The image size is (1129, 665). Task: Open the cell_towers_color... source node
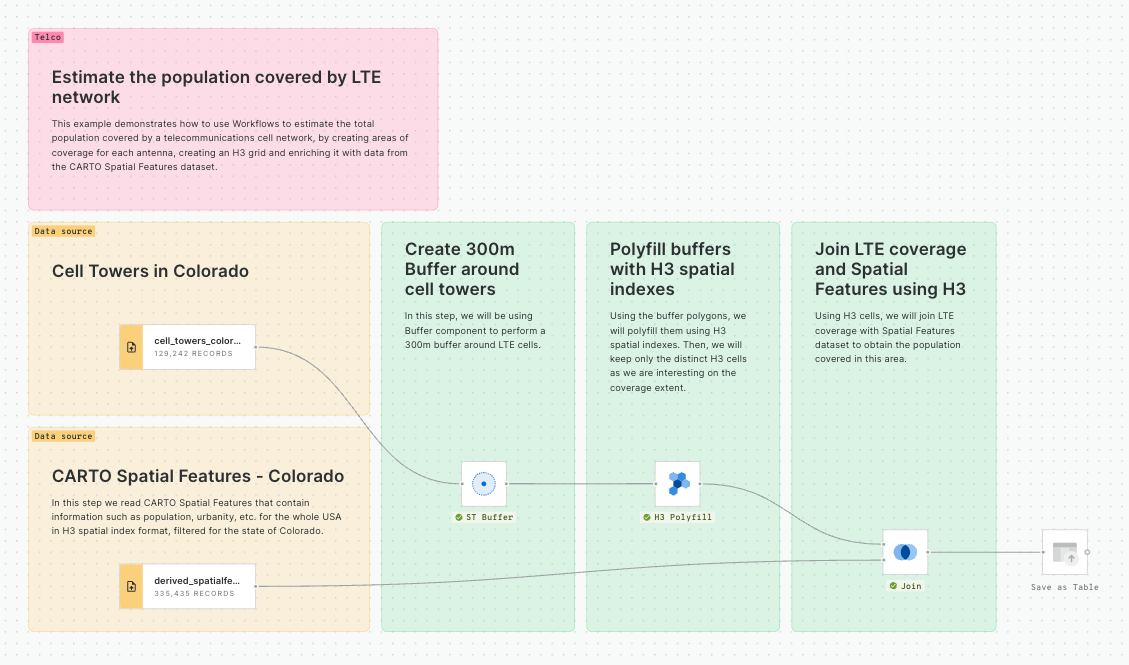[x=187, y=347]
